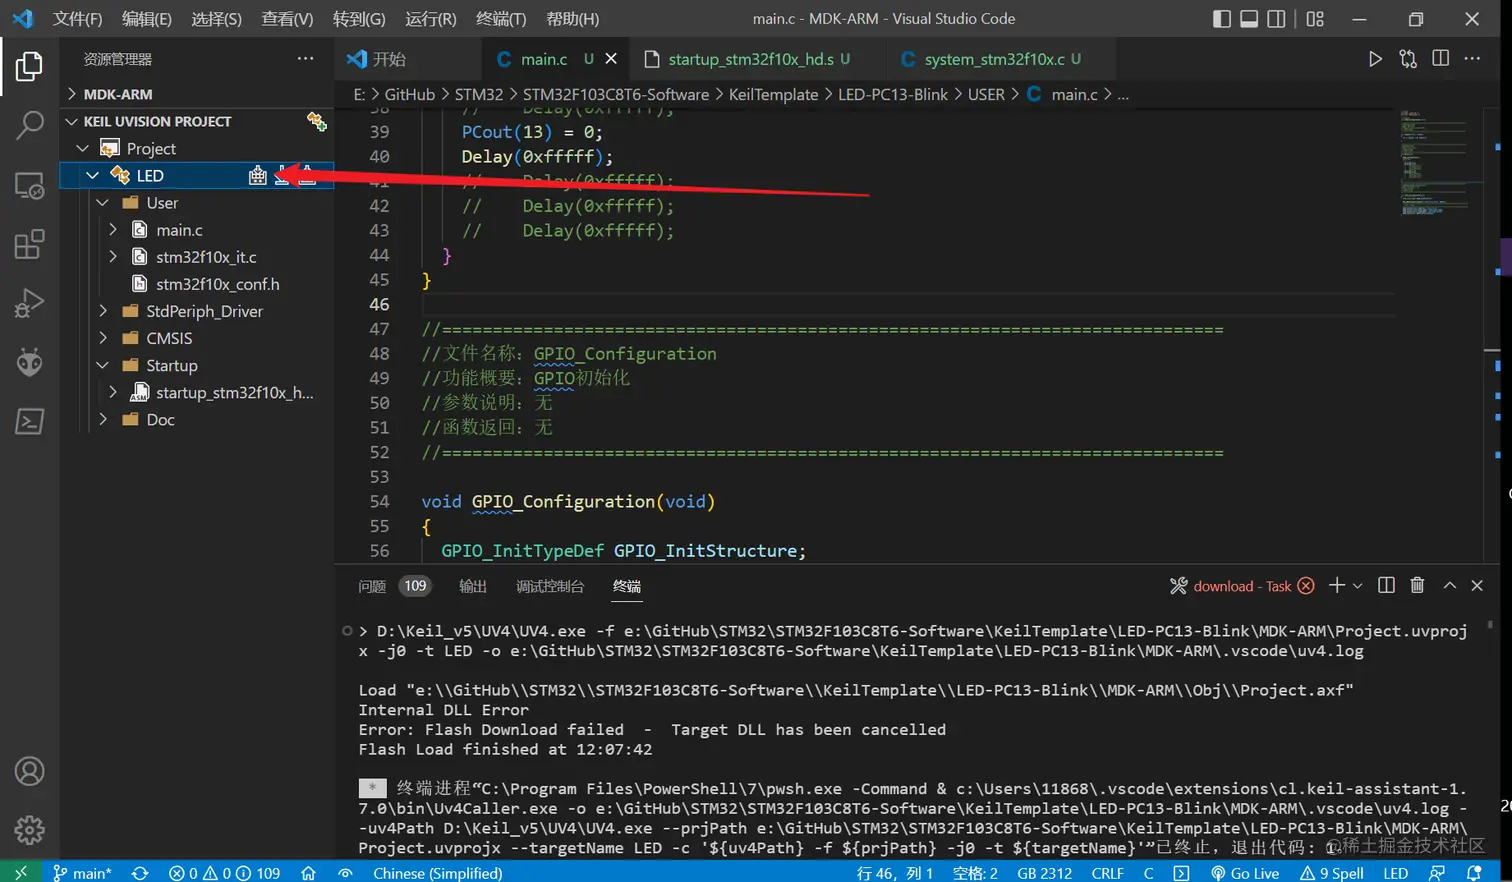Open the 编辑(E) menu

point(147,19)
